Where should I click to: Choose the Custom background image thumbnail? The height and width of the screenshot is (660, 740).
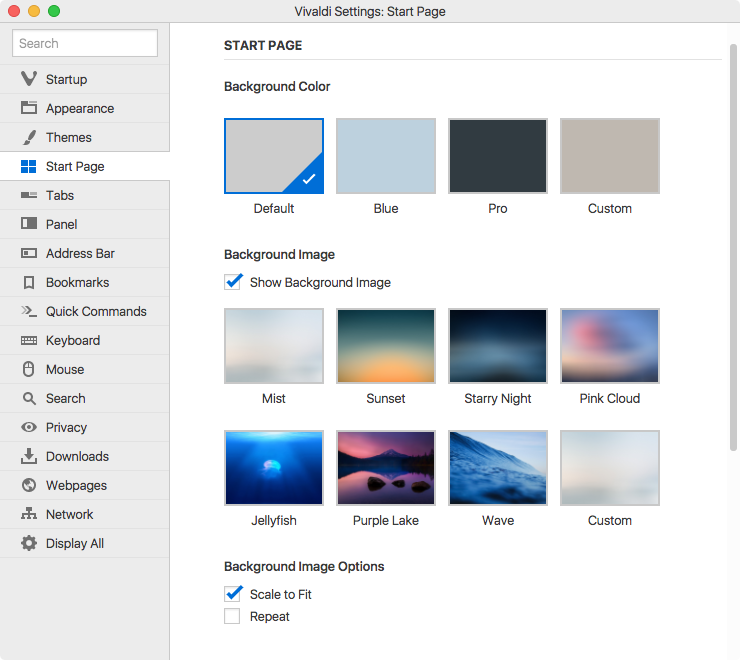(609, 468)
